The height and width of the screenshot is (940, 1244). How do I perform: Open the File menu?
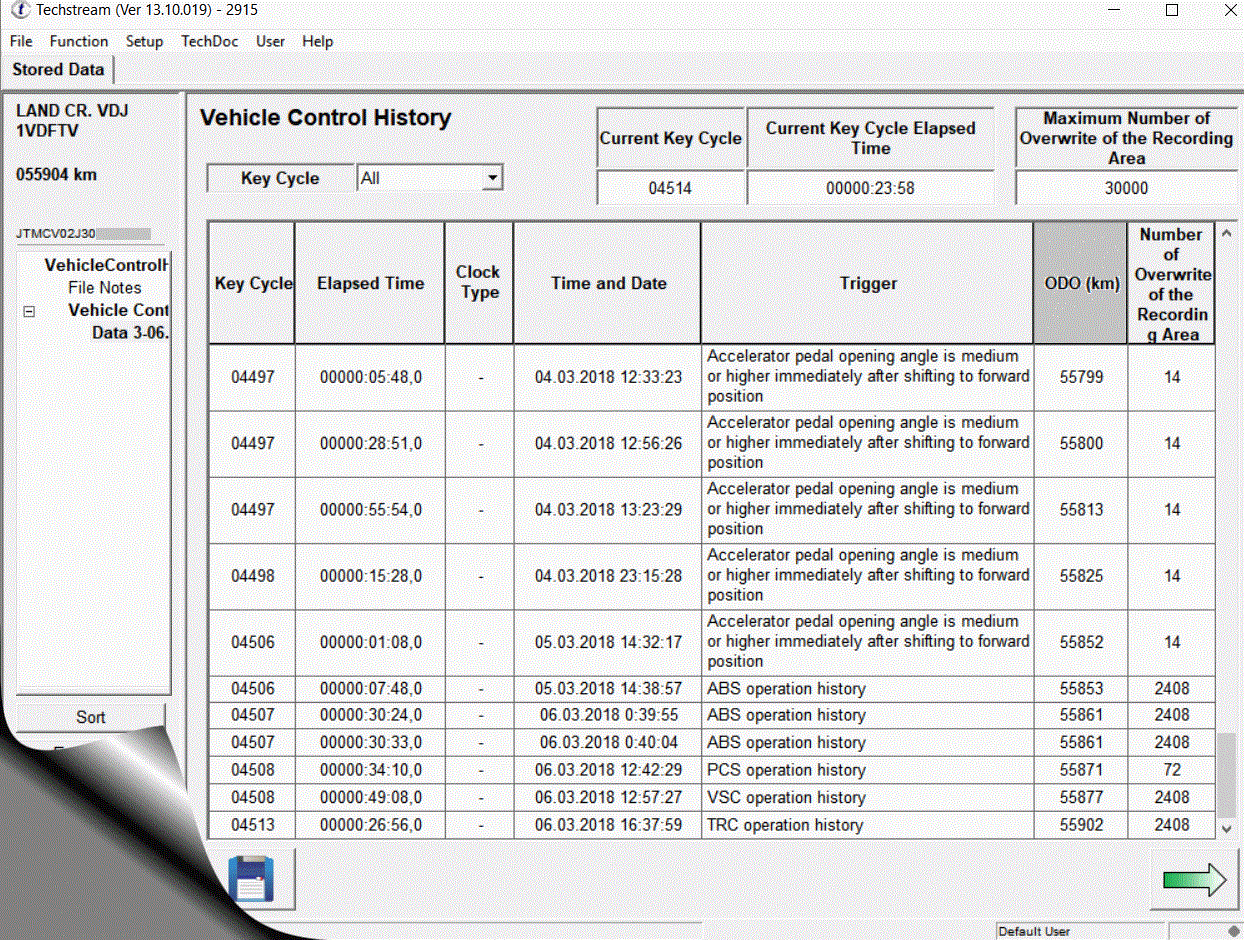(21, 41)
